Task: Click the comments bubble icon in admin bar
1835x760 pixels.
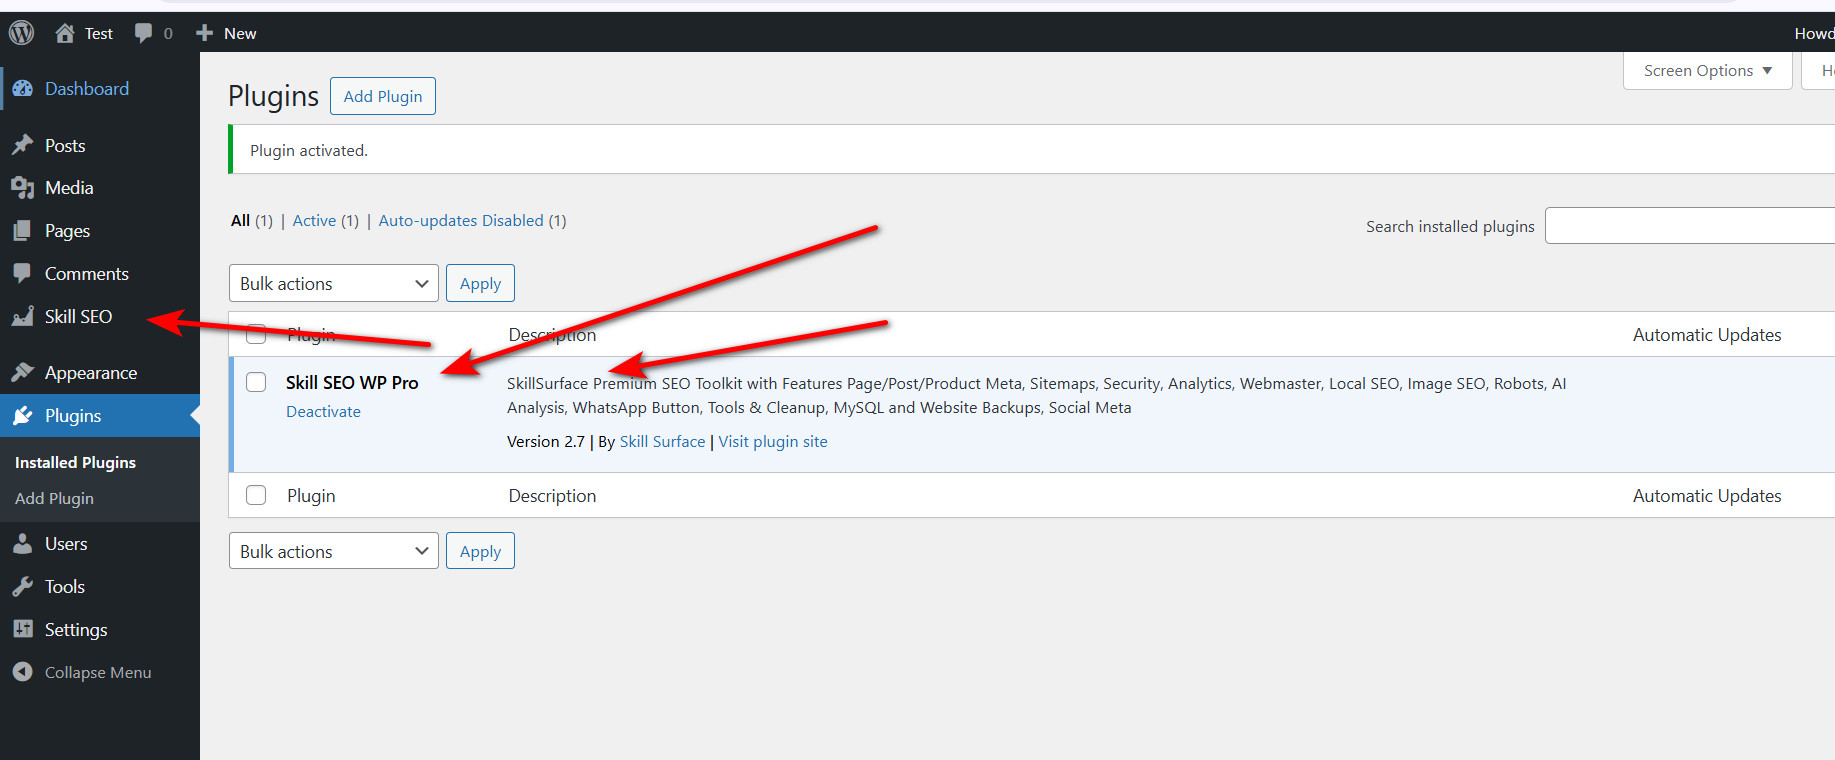Action: click(144, 33)
